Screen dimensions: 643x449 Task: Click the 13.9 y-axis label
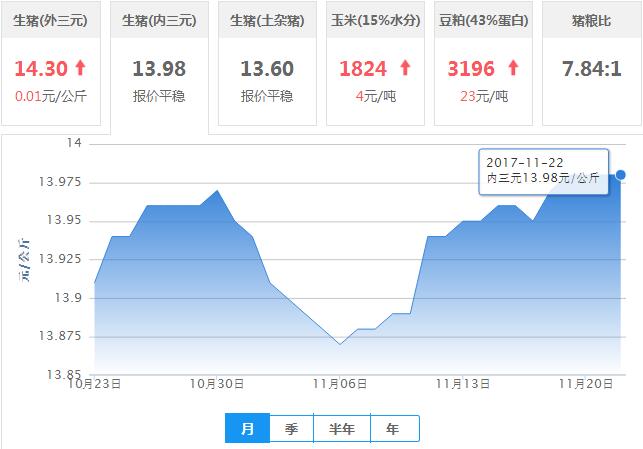(x=68, y=297)
